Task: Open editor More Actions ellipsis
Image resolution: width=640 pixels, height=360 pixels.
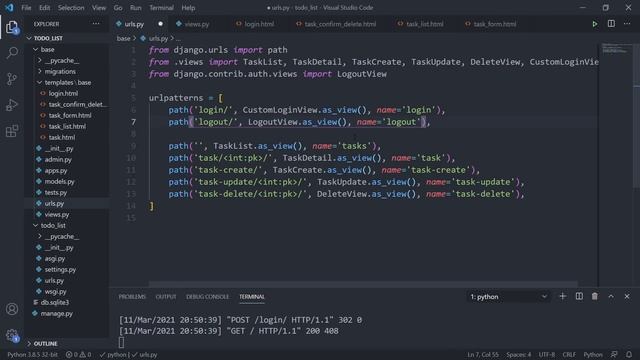Action: tap(627, 24)
